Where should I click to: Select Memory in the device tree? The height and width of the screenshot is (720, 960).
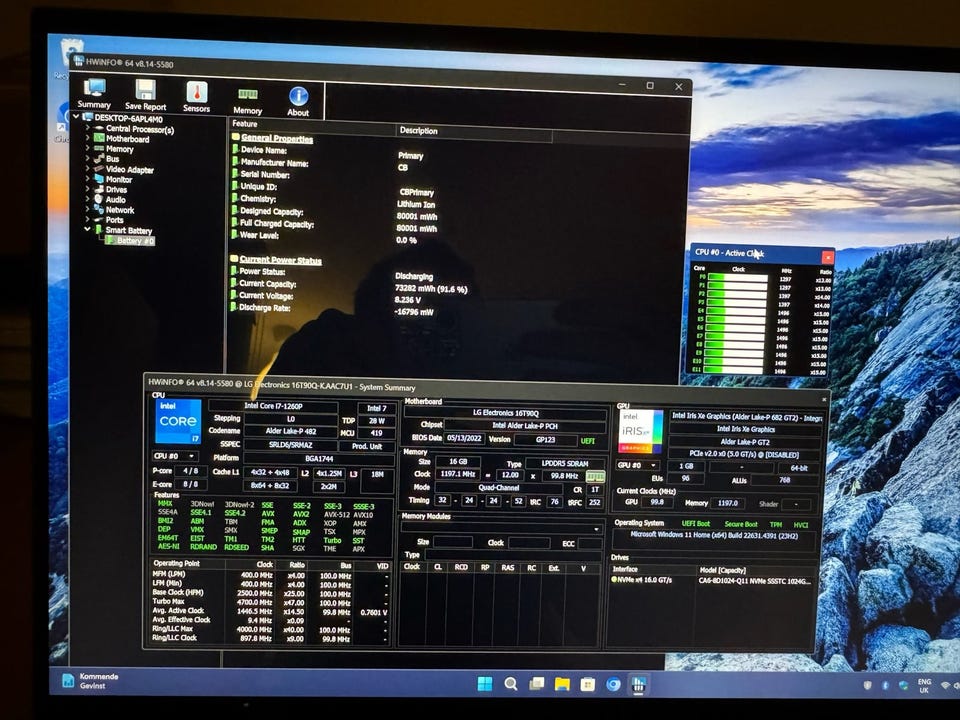coord(119,149)
